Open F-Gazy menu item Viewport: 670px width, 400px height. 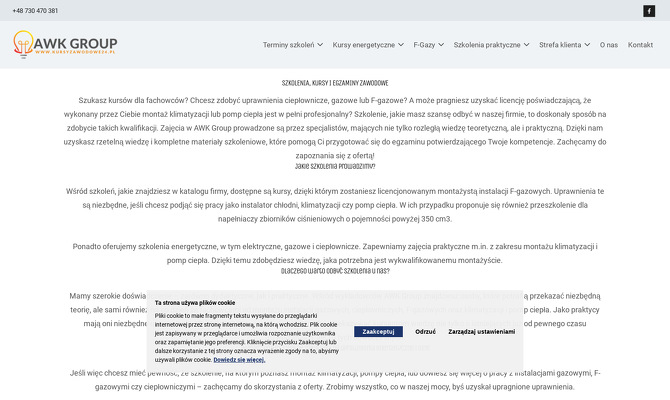pyautogui.click(x=424, y=45)
